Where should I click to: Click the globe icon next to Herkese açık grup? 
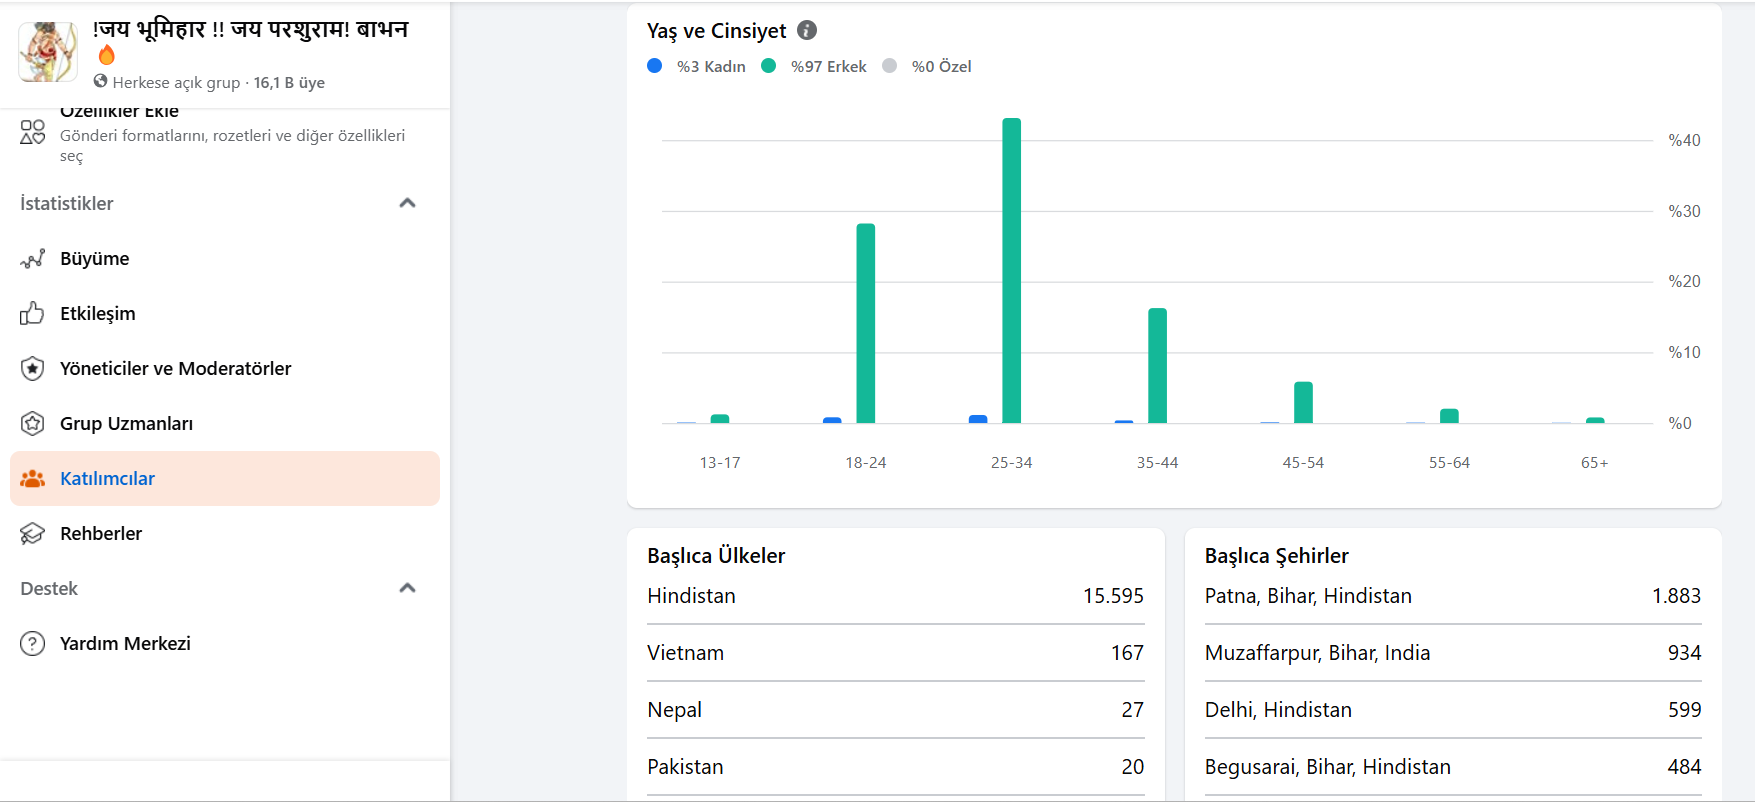pyautogui.click(x=100, y=81)
